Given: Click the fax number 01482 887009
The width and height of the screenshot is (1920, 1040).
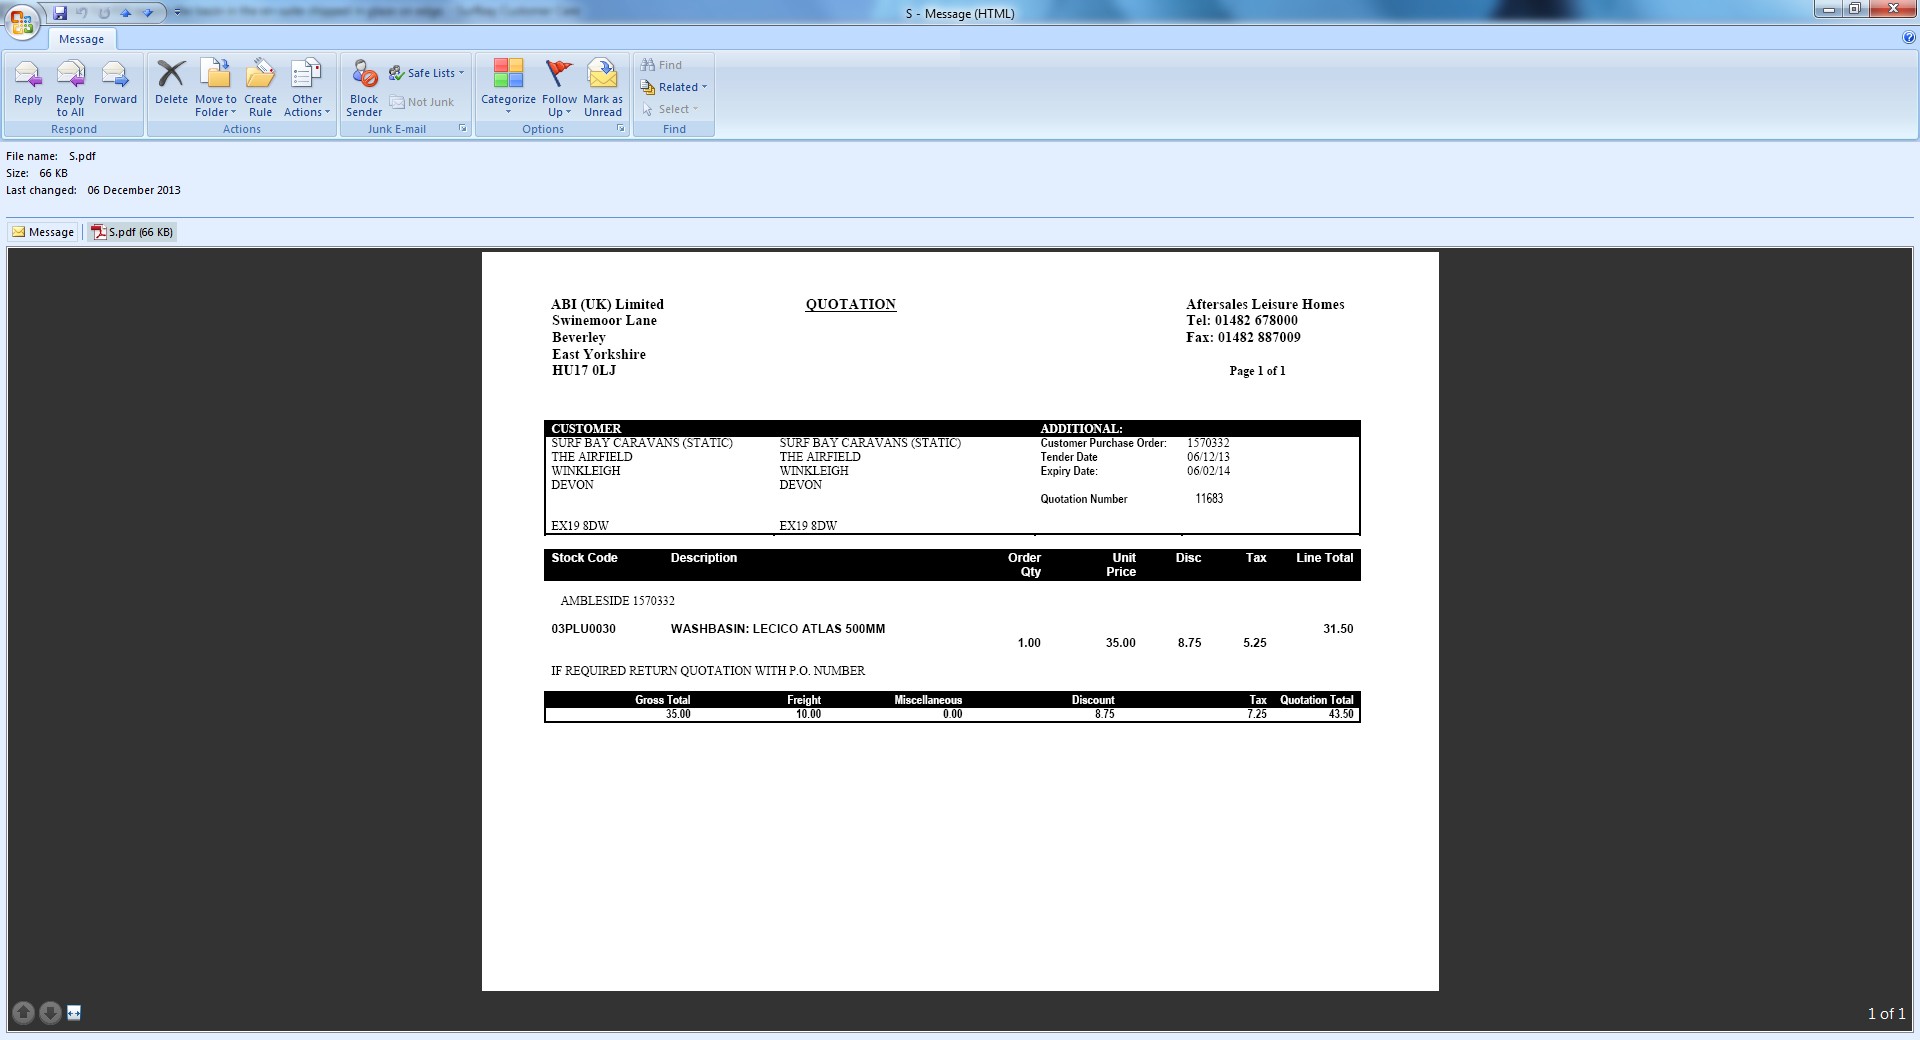Looking at the screenshot, I should click(1259, 337).
